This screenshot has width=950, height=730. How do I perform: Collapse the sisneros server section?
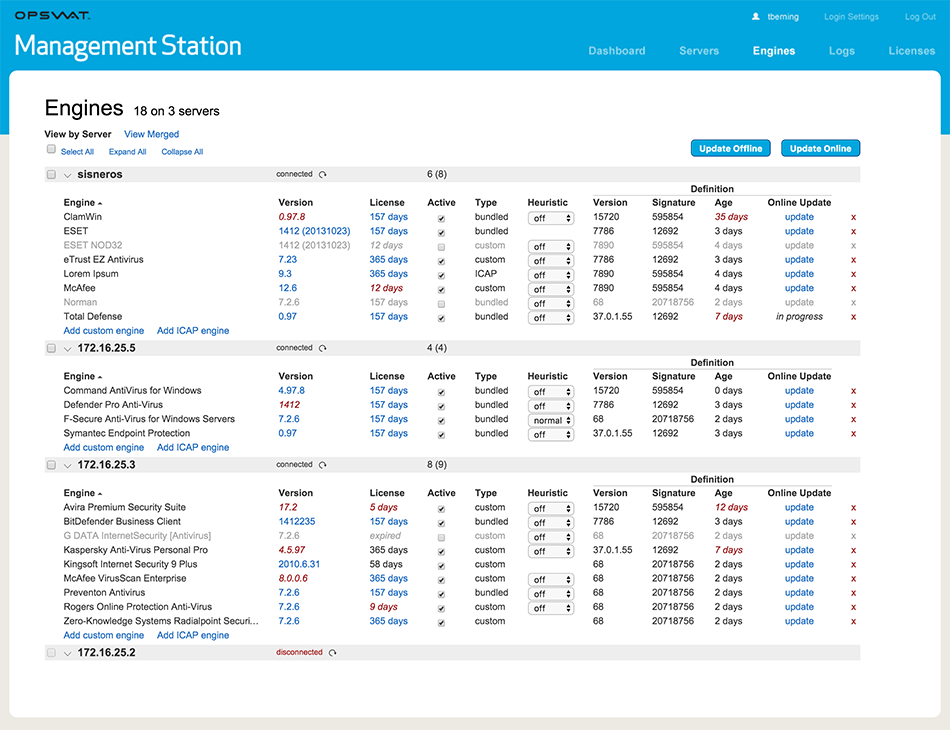pos(68,175)
